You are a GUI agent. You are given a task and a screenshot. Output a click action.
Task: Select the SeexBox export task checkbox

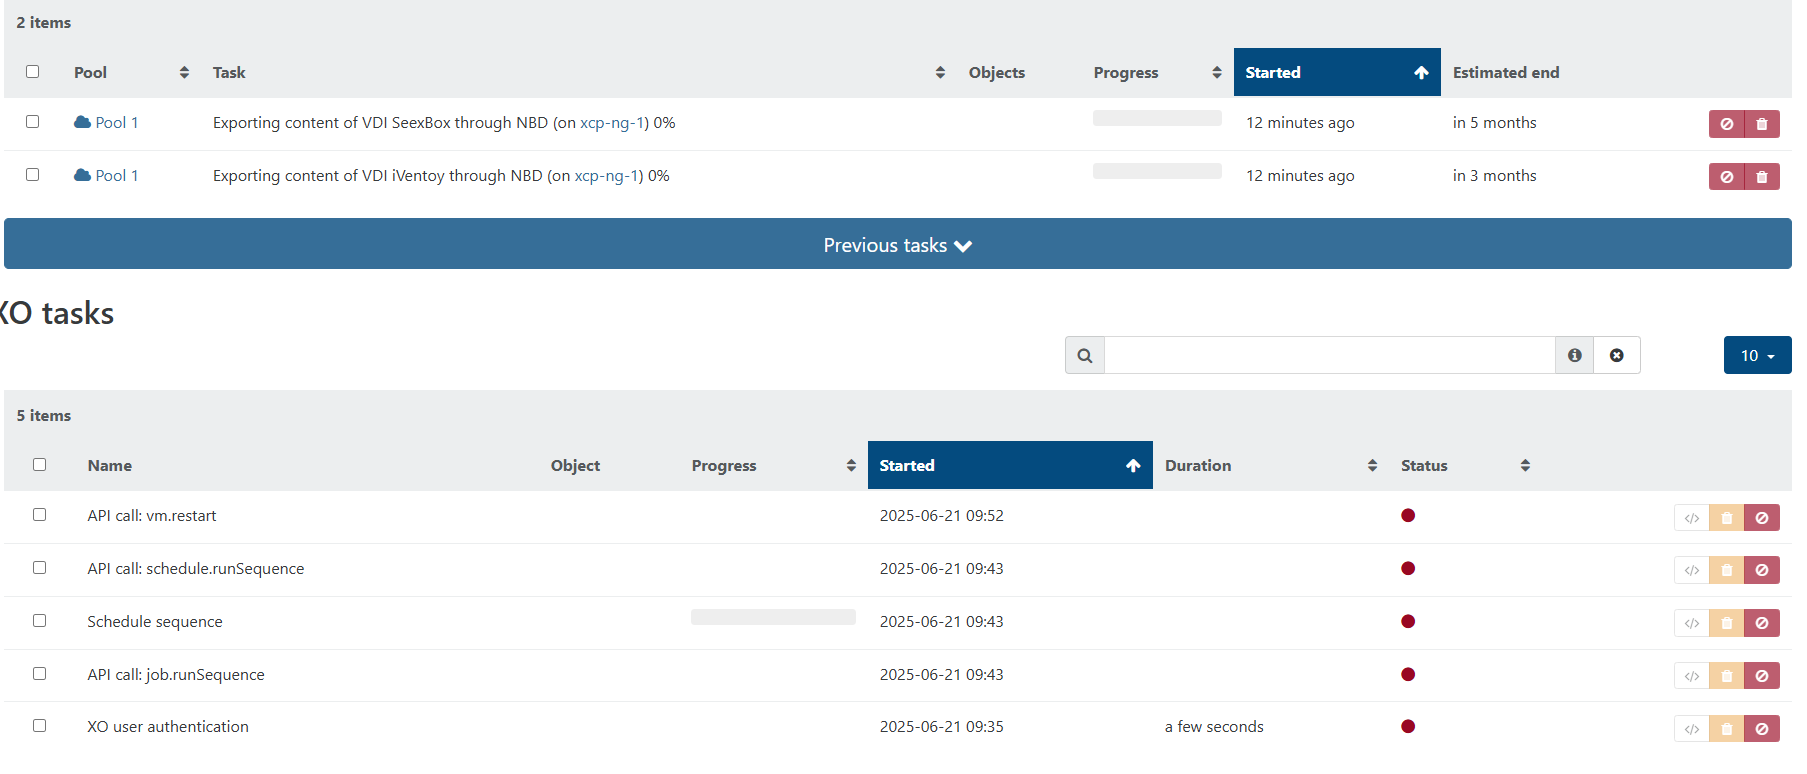[33, 122]
